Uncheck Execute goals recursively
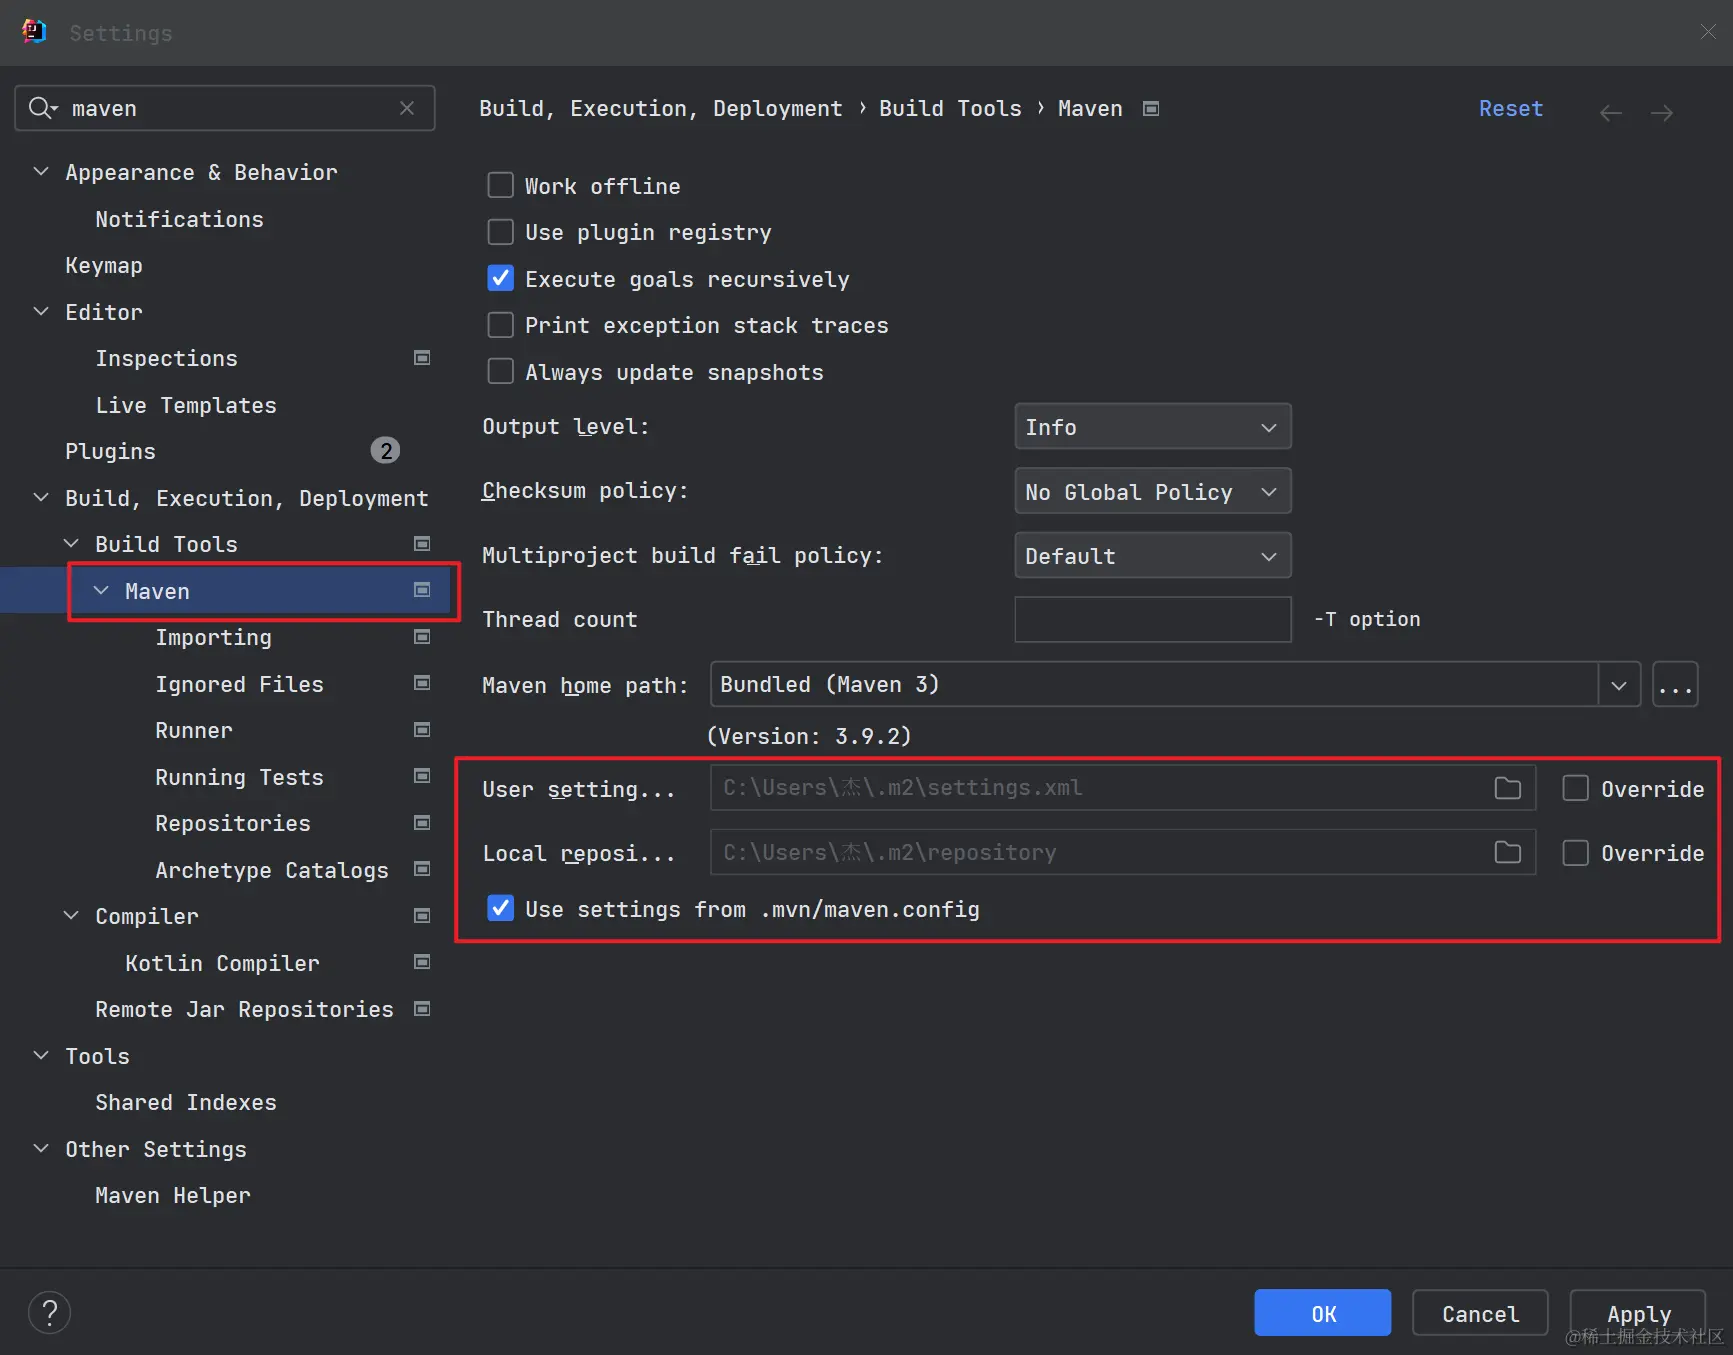 (x=500, y=278)
